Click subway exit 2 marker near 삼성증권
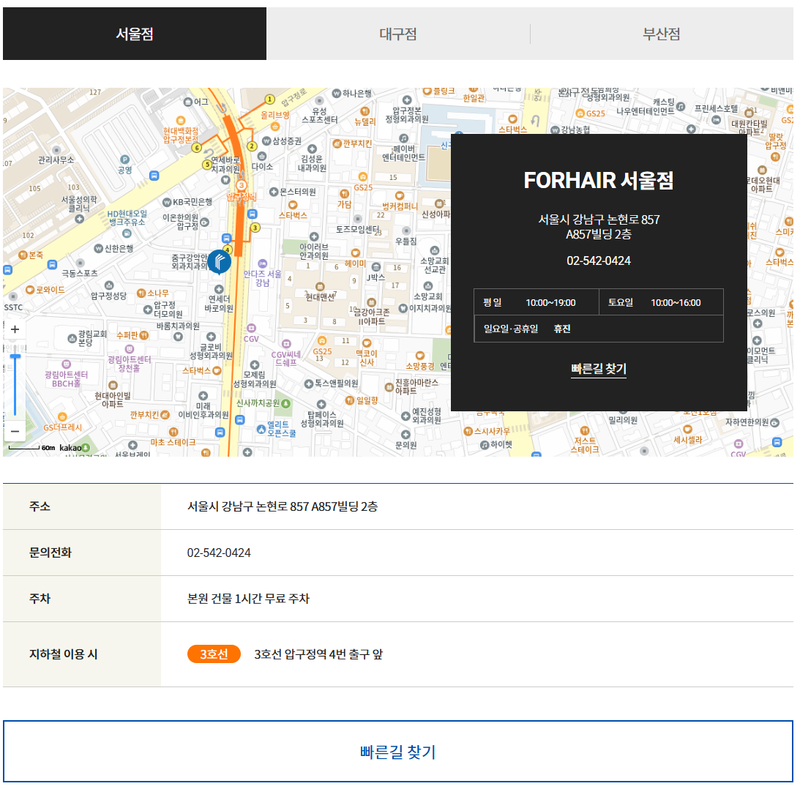The width and height of the screenshot is (800, 786). coord(252,146)
